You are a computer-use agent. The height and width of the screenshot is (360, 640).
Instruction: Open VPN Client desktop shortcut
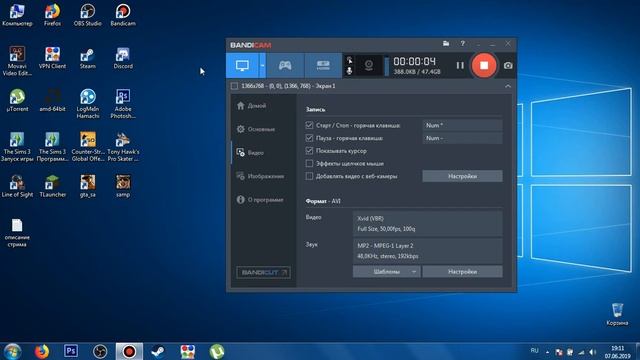point(52,58)
